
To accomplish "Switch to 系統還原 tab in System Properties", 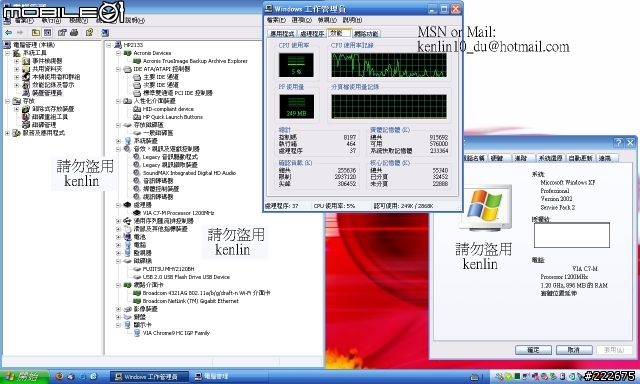I will 551,158.
